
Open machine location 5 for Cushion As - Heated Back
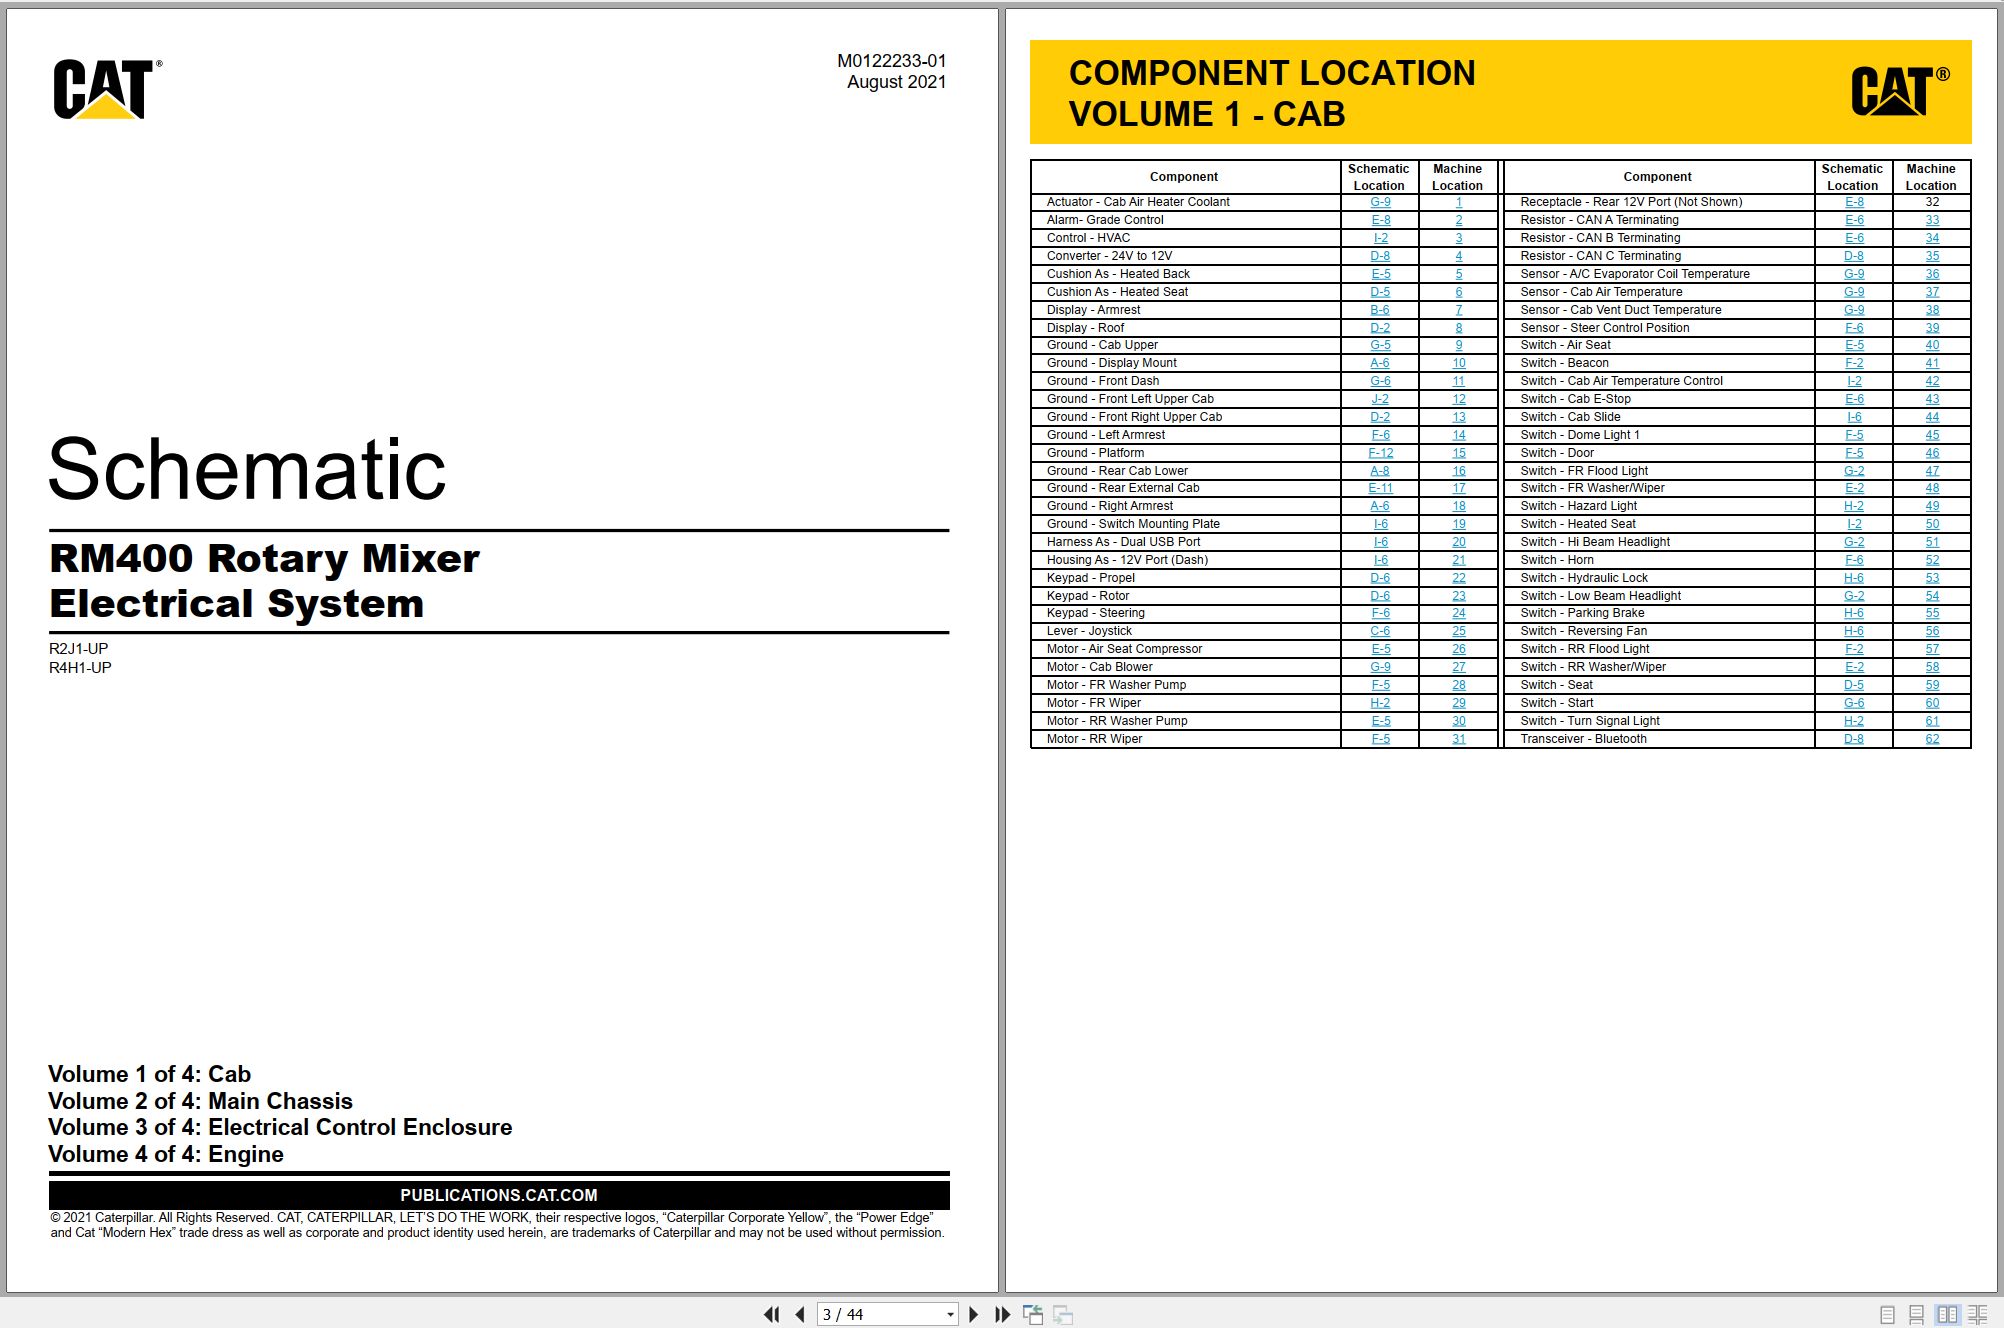tap(1458, 274)
